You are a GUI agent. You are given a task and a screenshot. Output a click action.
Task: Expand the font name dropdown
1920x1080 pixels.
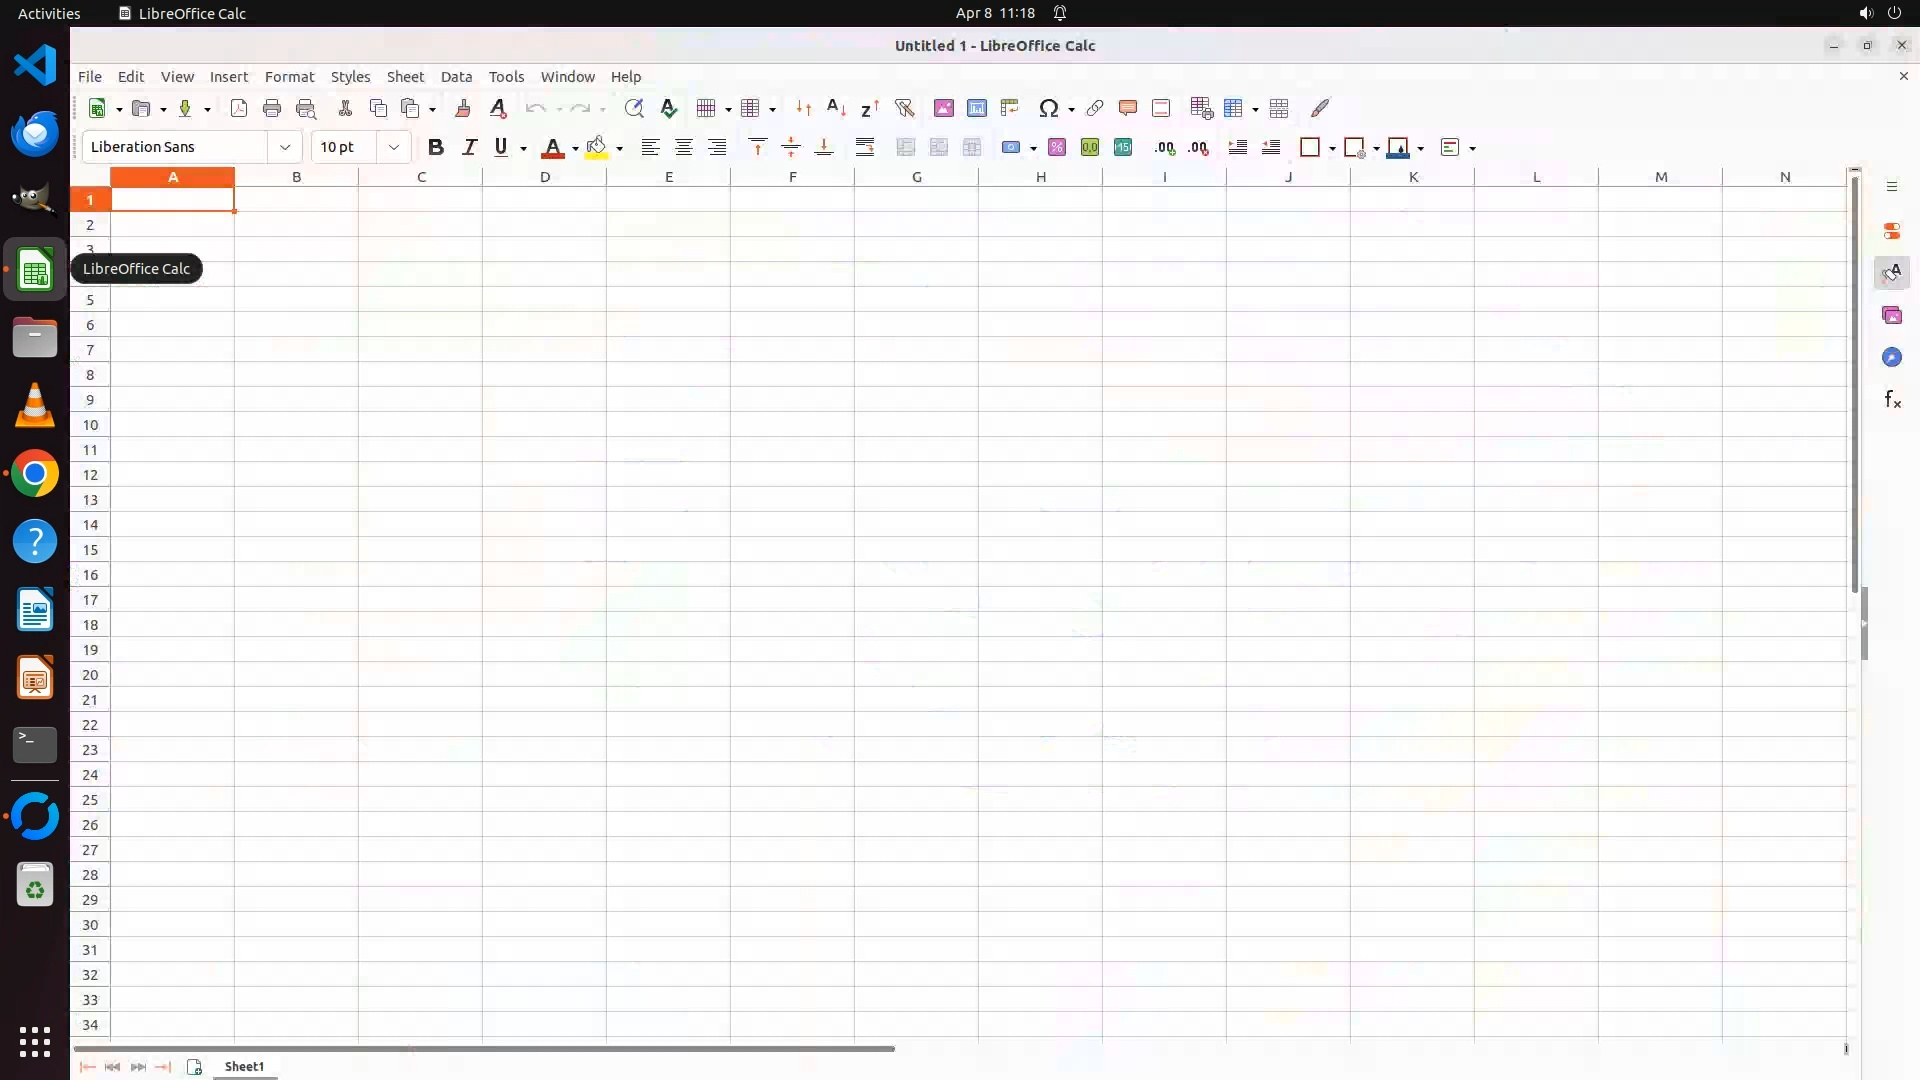285,147
